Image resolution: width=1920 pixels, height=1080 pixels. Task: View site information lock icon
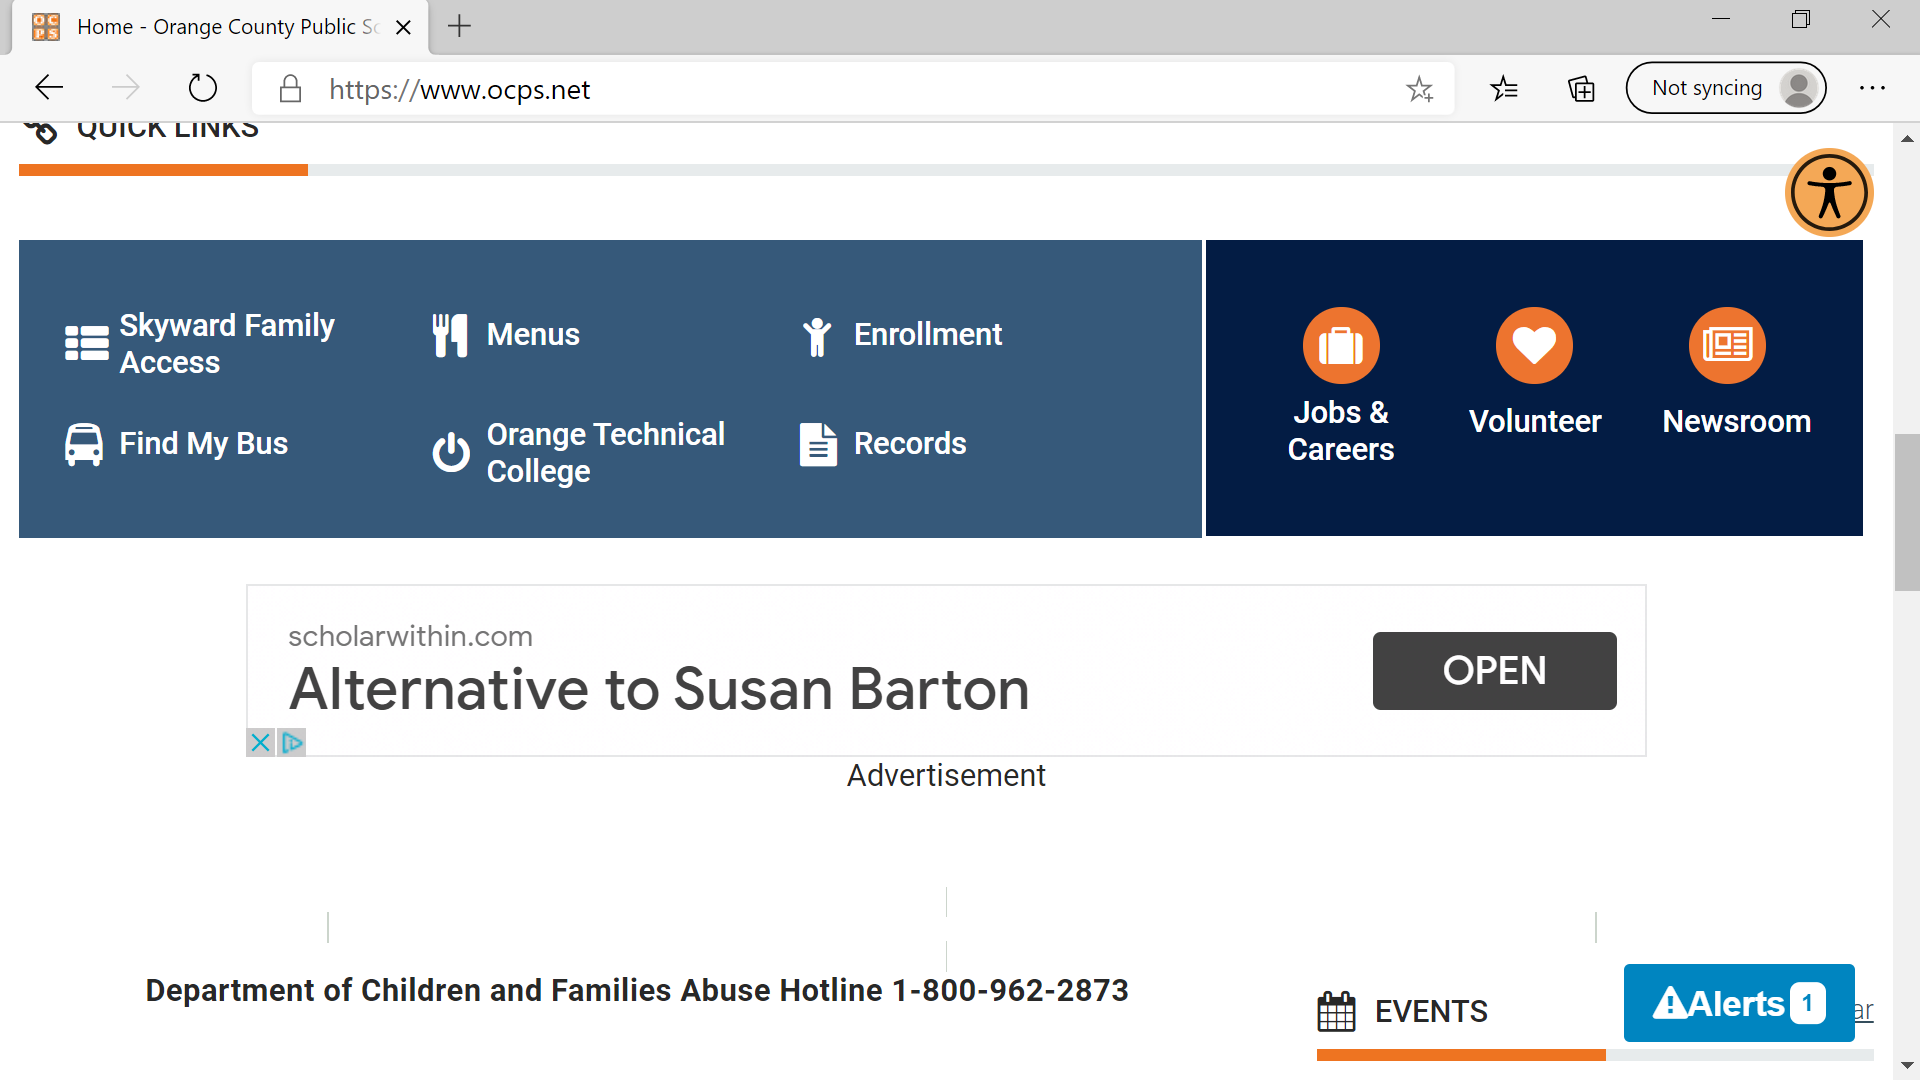click(x=290, y=89)
